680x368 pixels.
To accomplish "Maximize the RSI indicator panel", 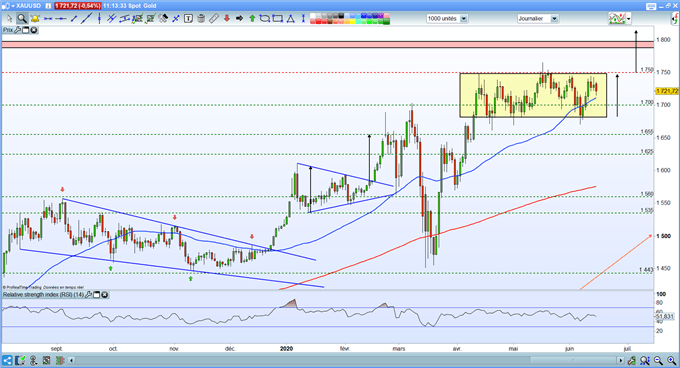I will pyautogui.click(x=97, y=295).
